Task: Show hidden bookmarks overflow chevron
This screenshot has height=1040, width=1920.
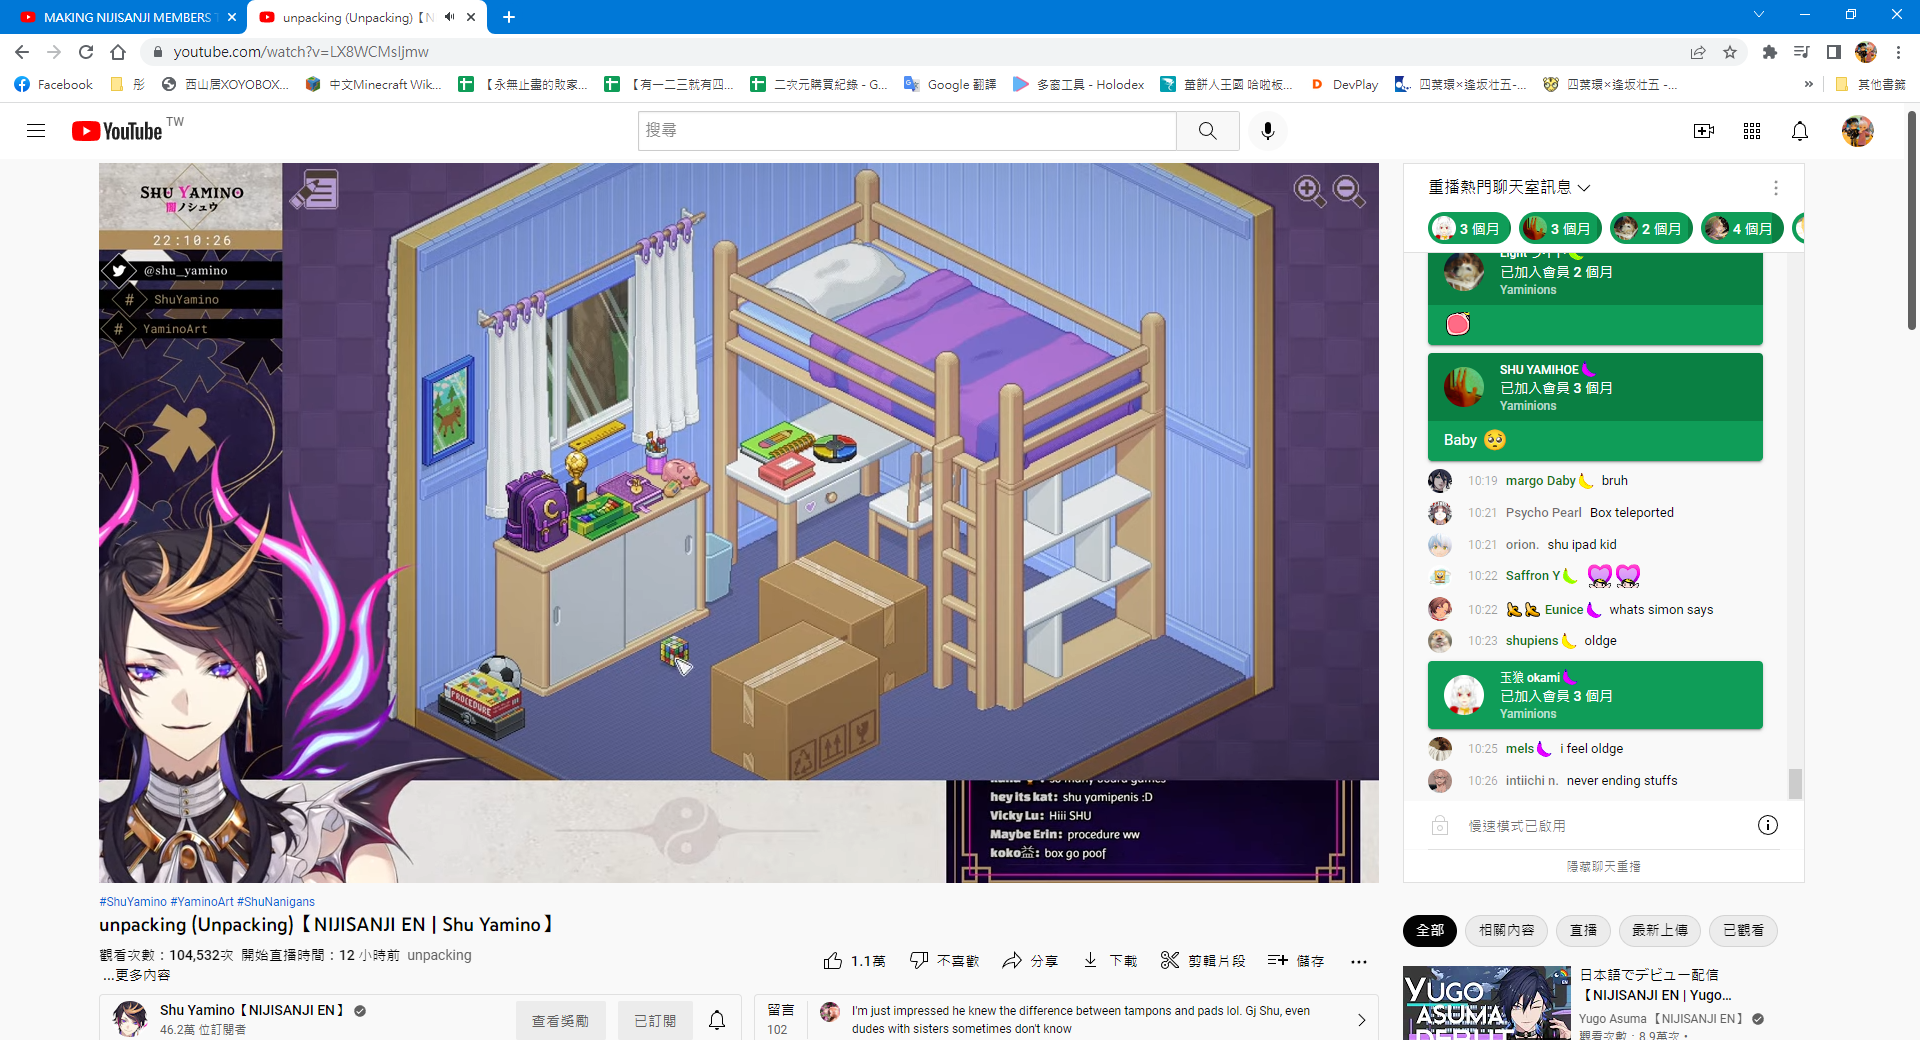Action: tap(1809, 85)
